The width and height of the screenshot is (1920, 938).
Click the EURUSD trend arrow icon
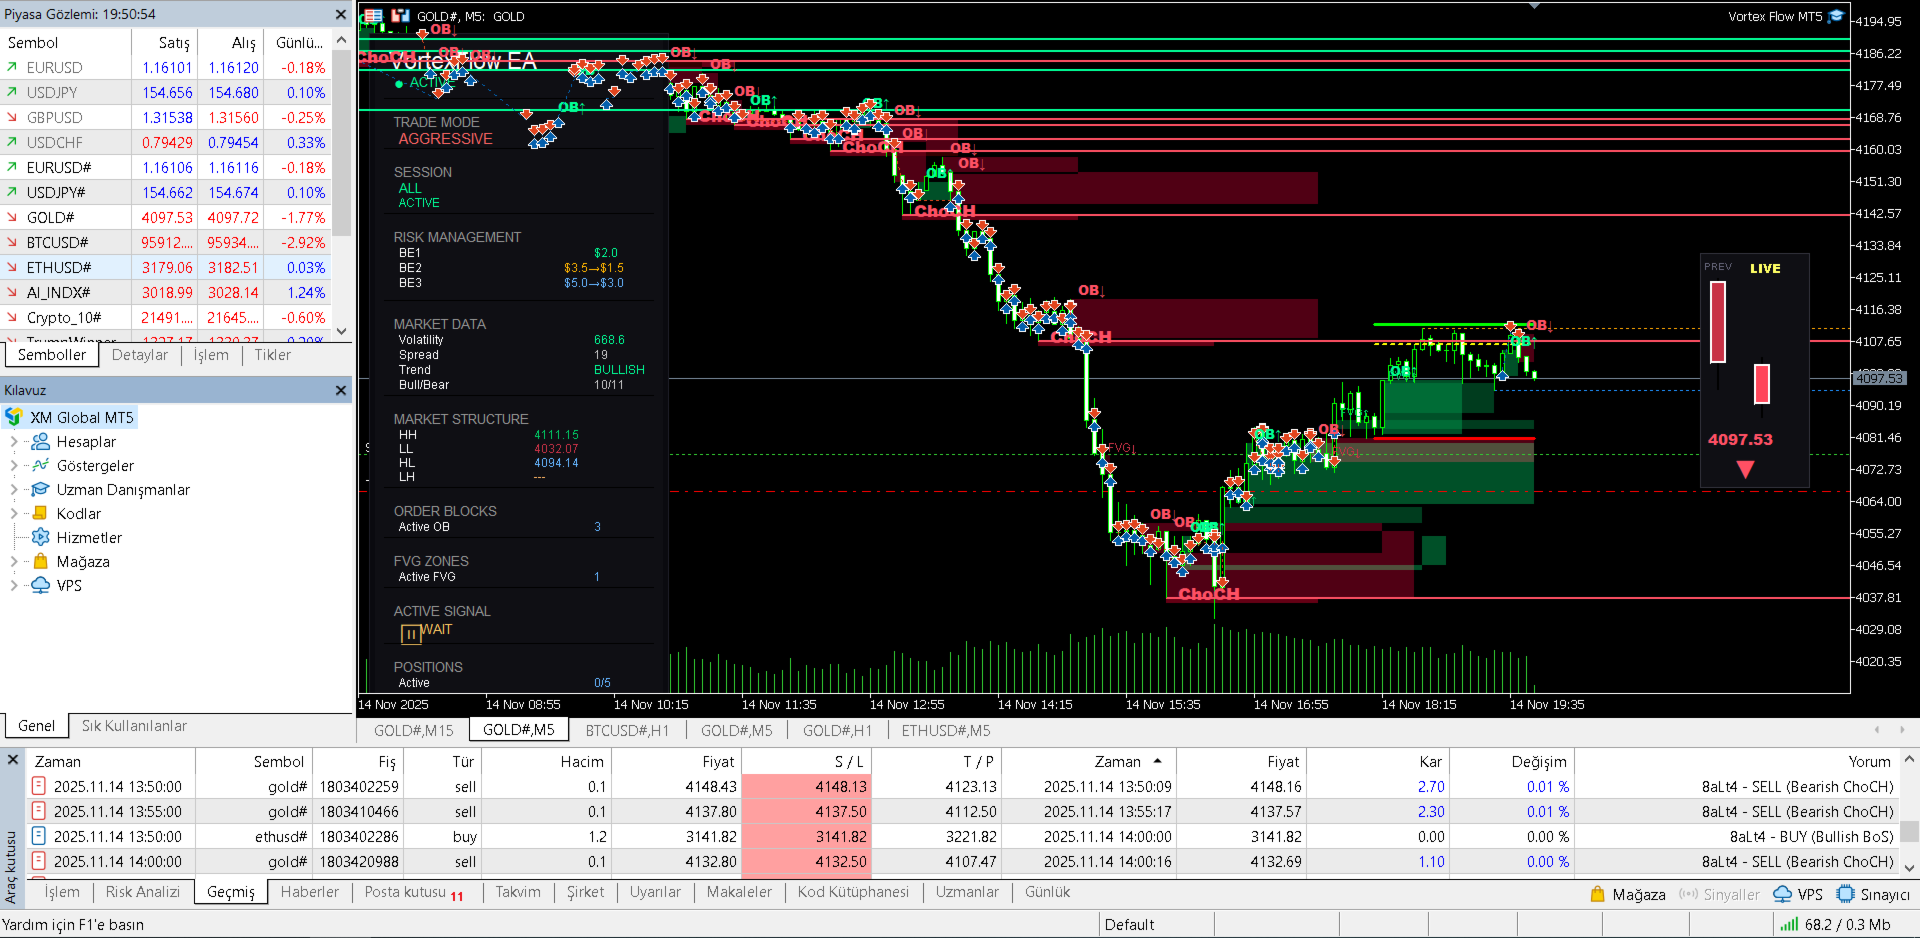pyautogui.click(x=12, y=67)
